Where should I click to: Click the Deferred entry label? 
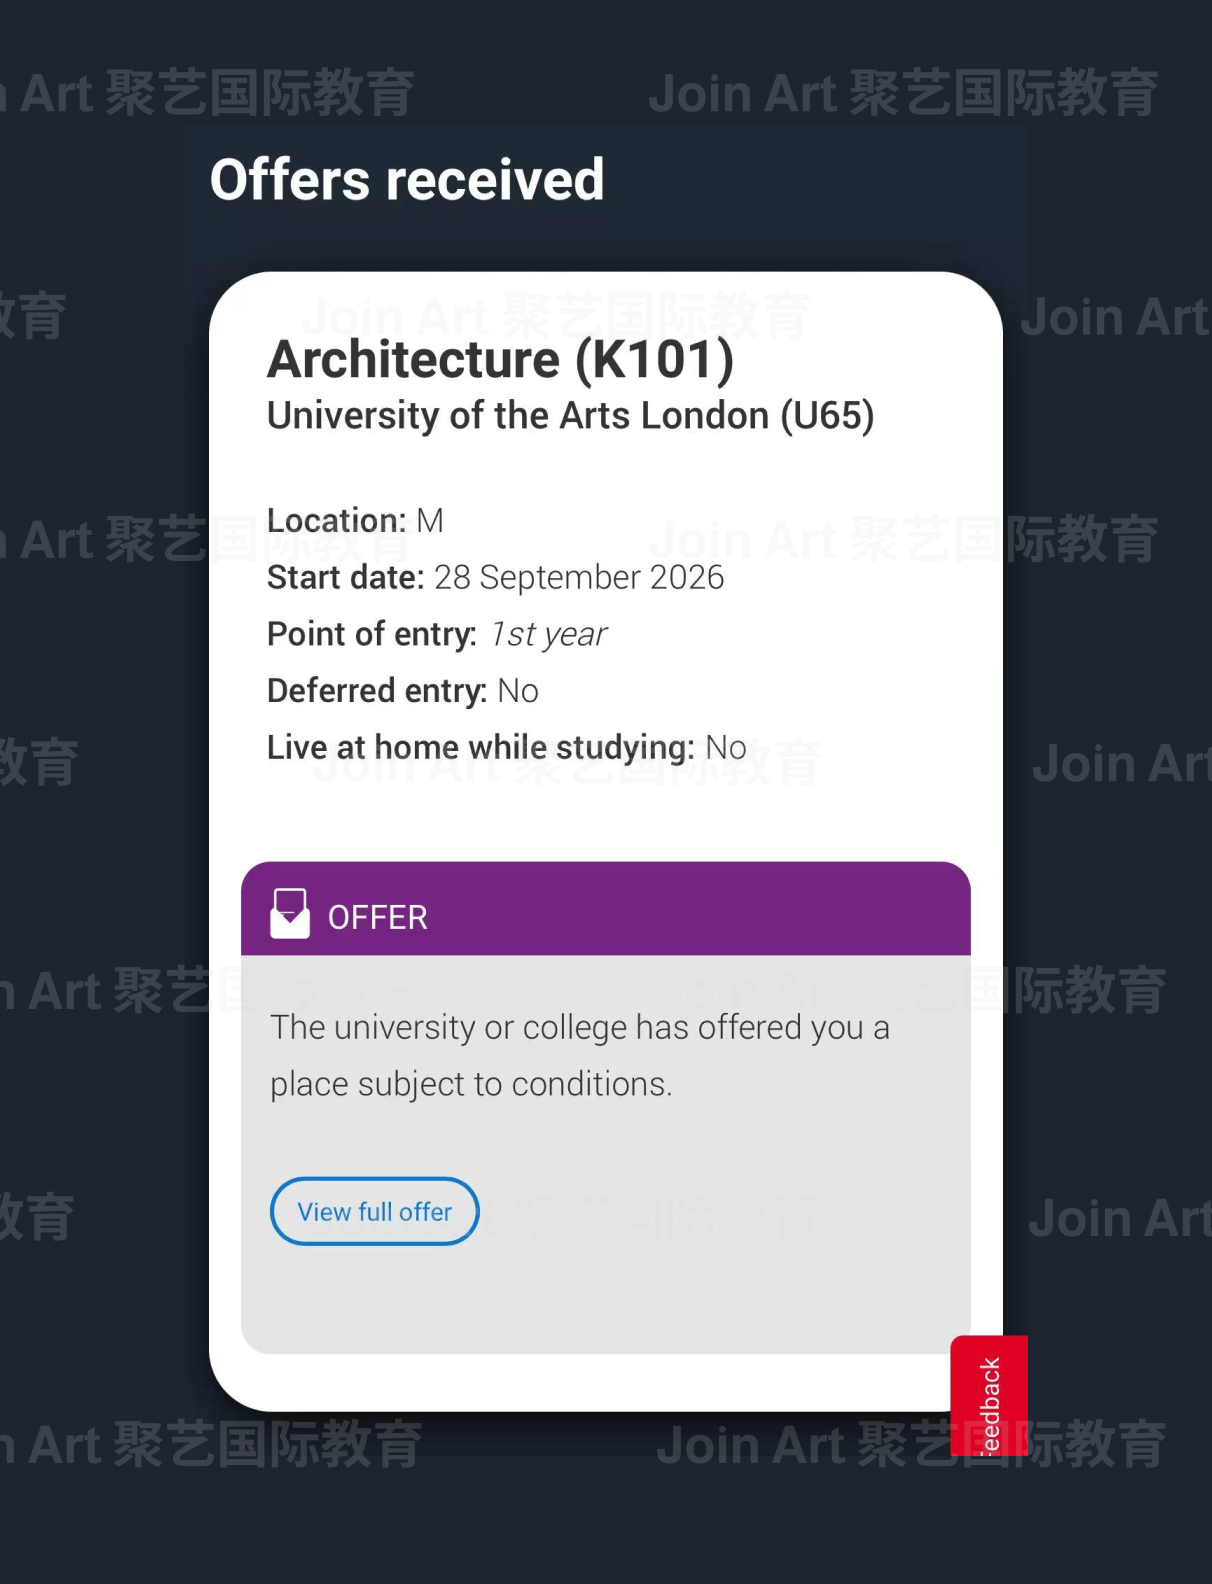pyautogui.click(x=377, y=691)
